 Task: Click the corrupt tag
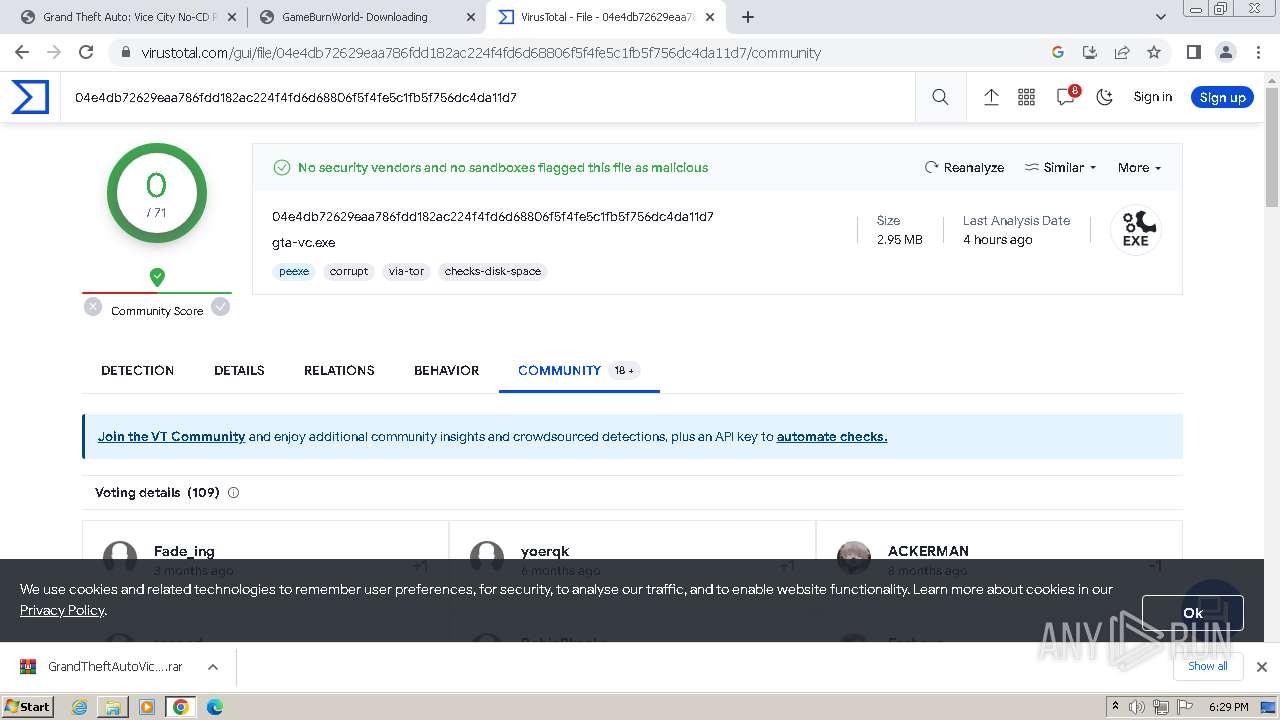[x=349, y=271]
